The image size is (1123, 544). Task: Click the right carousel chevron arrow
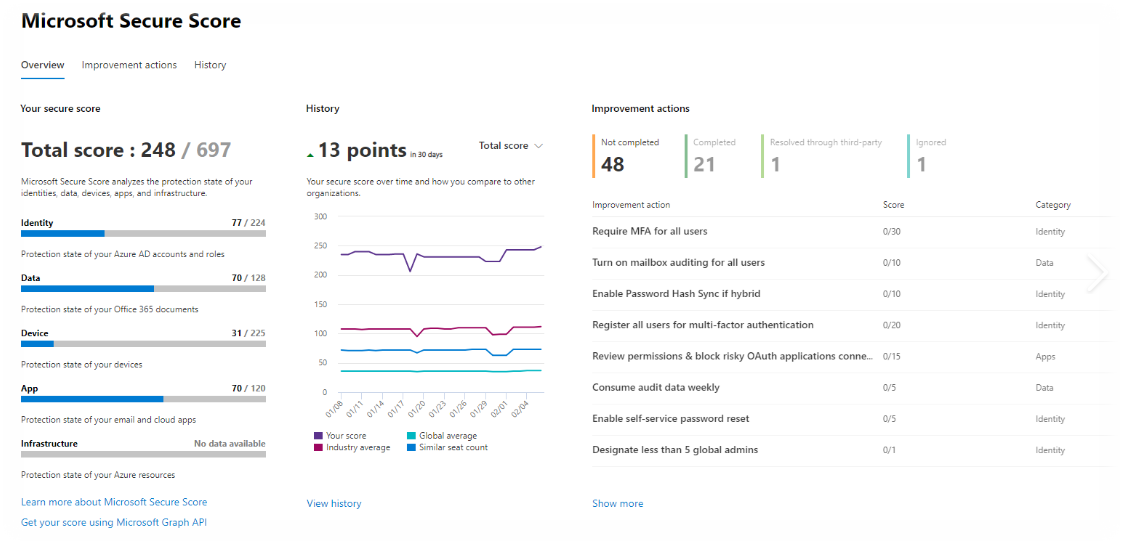coord(1098,274)
